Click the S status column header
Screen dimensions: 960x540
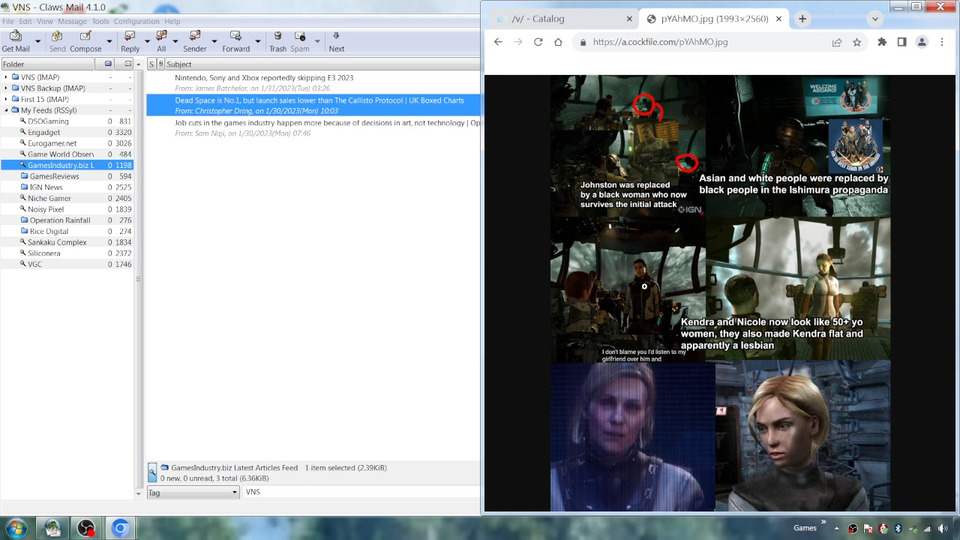(x=151, y=64)
